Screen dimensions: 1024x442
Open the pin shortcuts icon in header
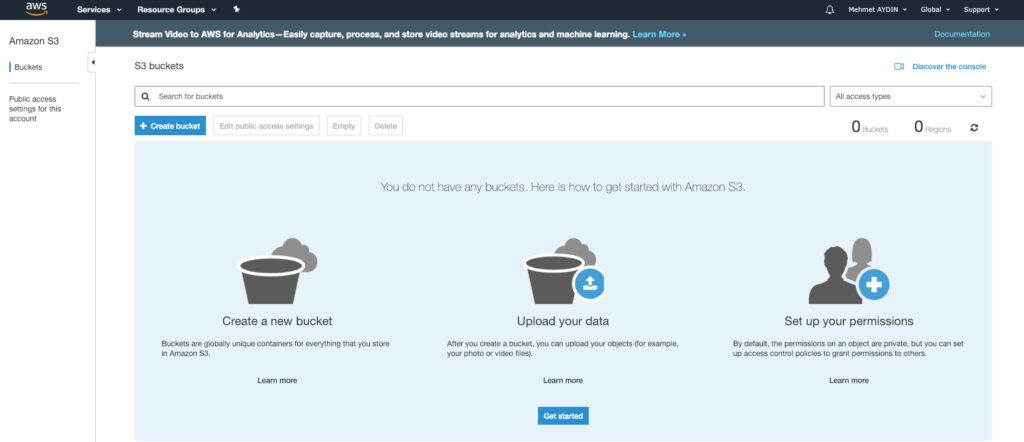[x=236, y=10]
